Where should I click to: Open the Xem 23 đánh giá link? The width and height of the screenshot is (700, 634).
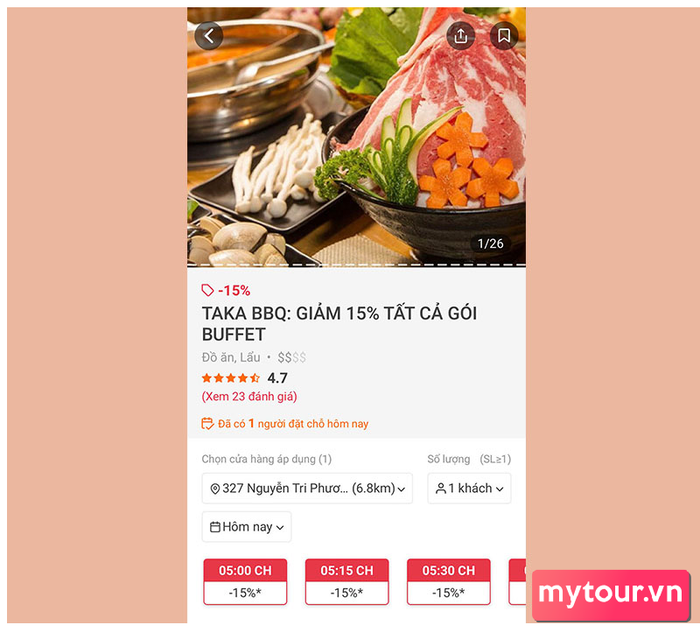tap(250, 396)
